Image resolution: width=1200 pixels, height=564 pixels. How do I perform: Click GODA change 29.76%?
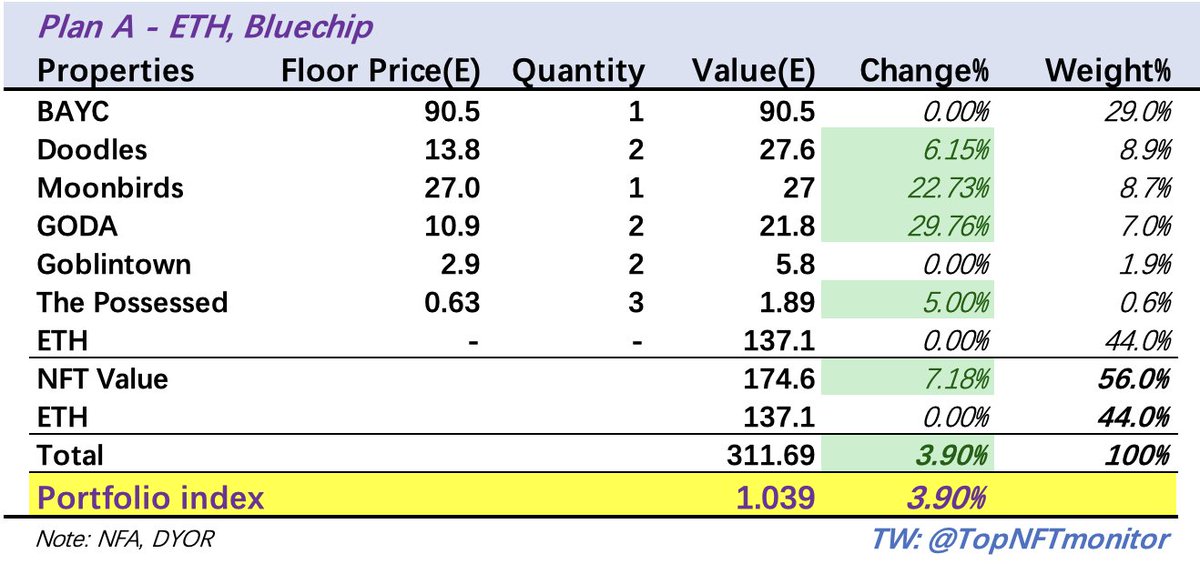tap(947, 226)
